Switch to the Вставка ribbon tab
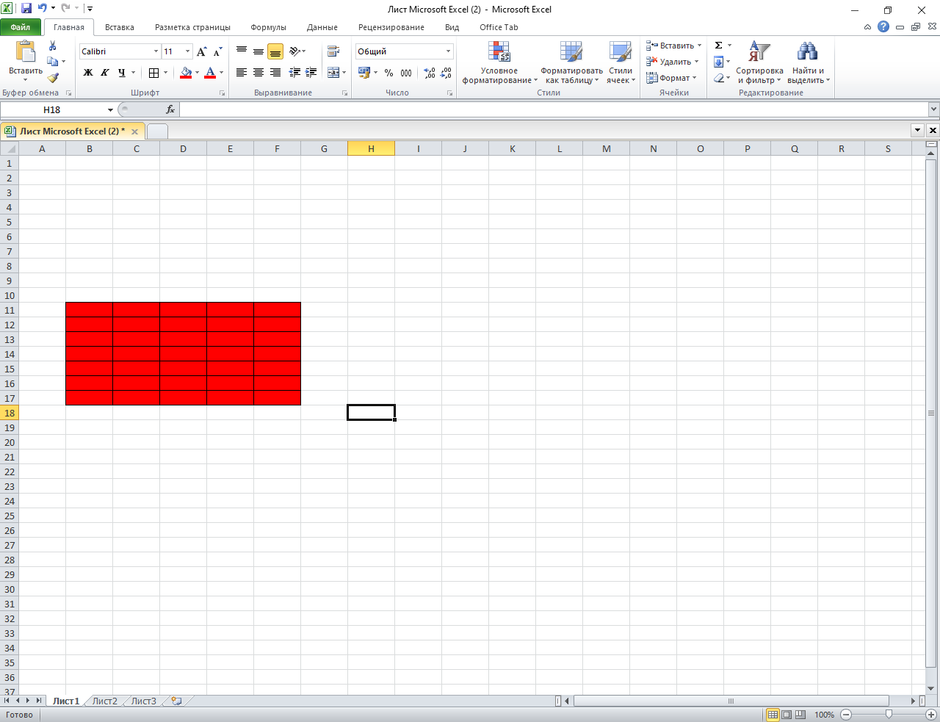Viewport: 940px width, 722px height. point(119,27)
